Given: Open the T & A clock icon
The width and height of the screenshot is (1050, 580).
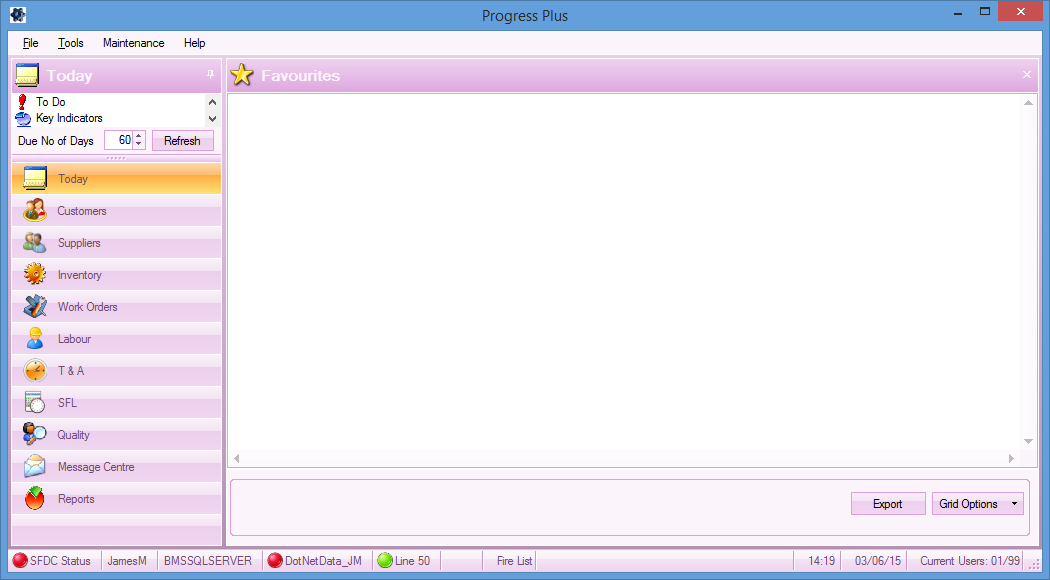Looking at the screenshot, I should tap(35, 371).
